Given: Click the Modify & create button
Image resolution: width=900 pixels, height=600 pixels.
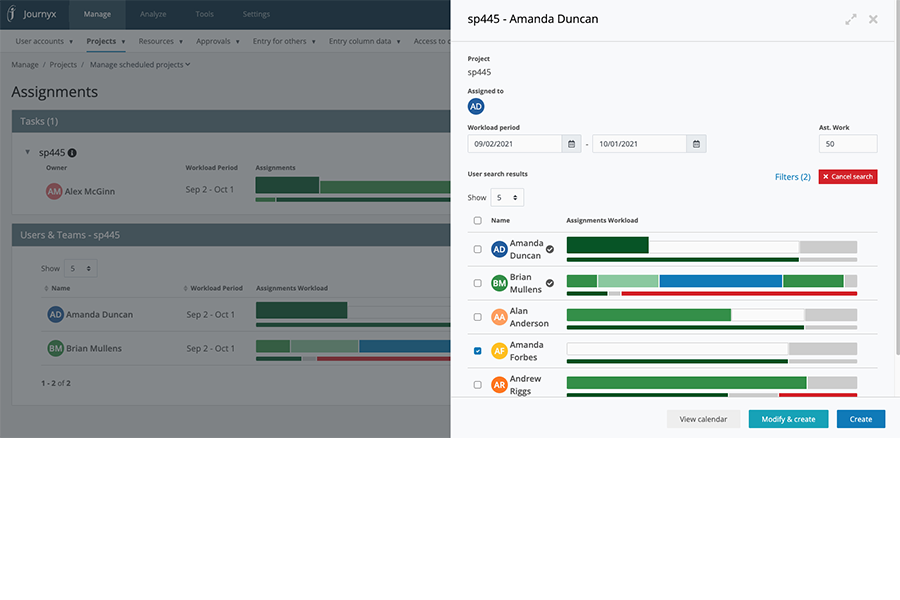Looking at the screenshot, I should pyautogui.click(x=788, y=419).
